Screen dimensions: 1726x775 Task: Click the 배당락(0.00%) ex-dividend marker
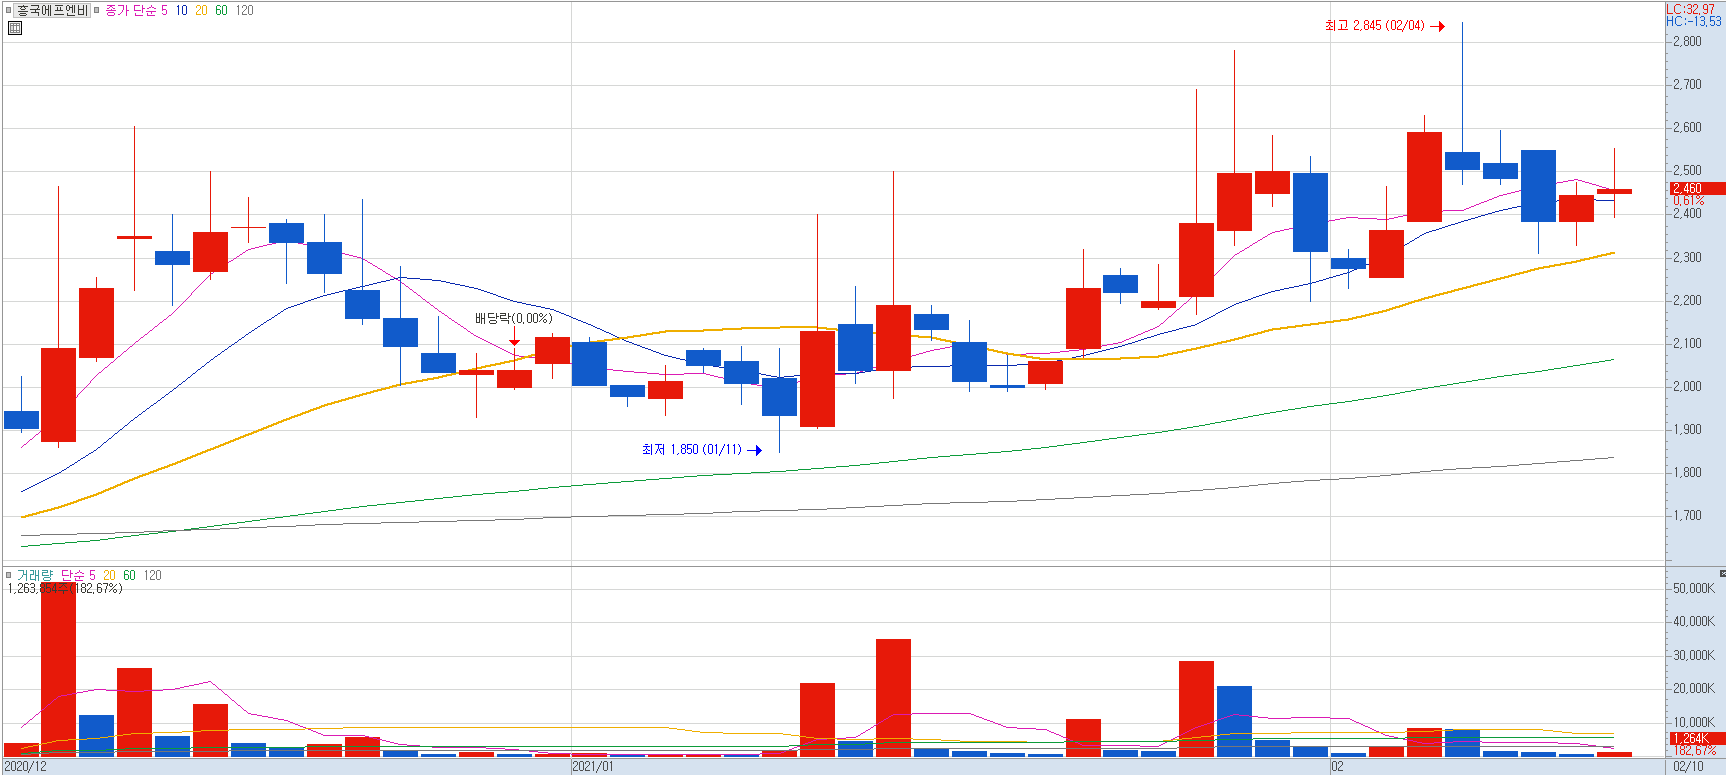point(513,319)
